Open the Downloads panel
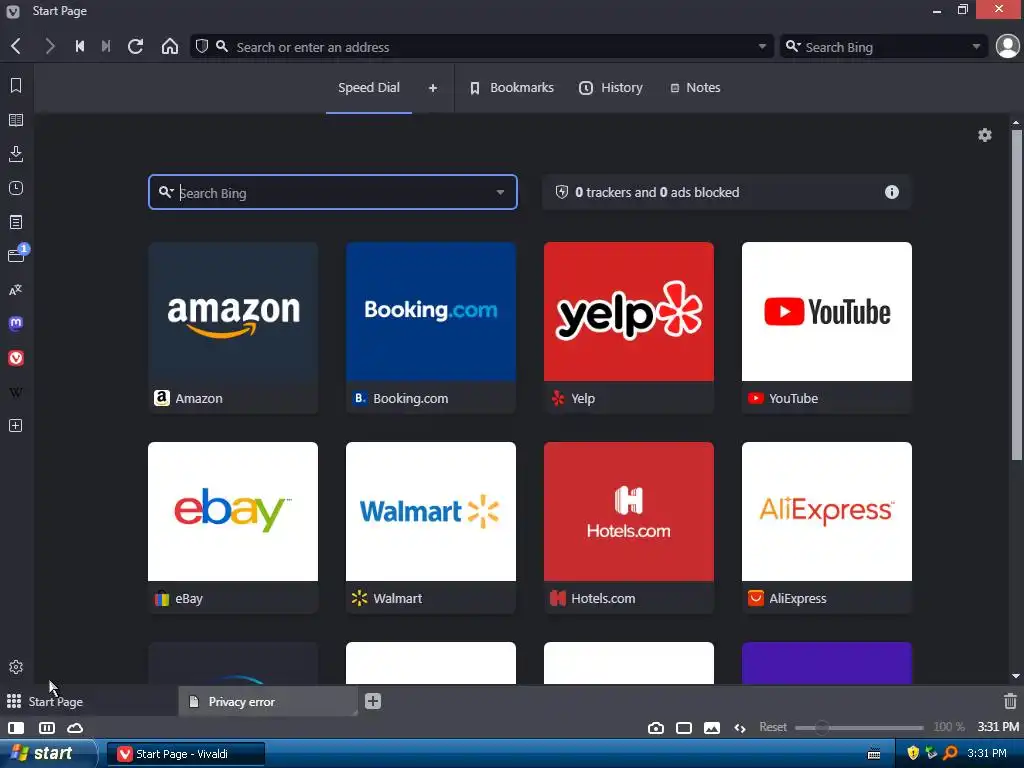The height and width of the screenshot is (768, 1024). click(x=16, y=154)
